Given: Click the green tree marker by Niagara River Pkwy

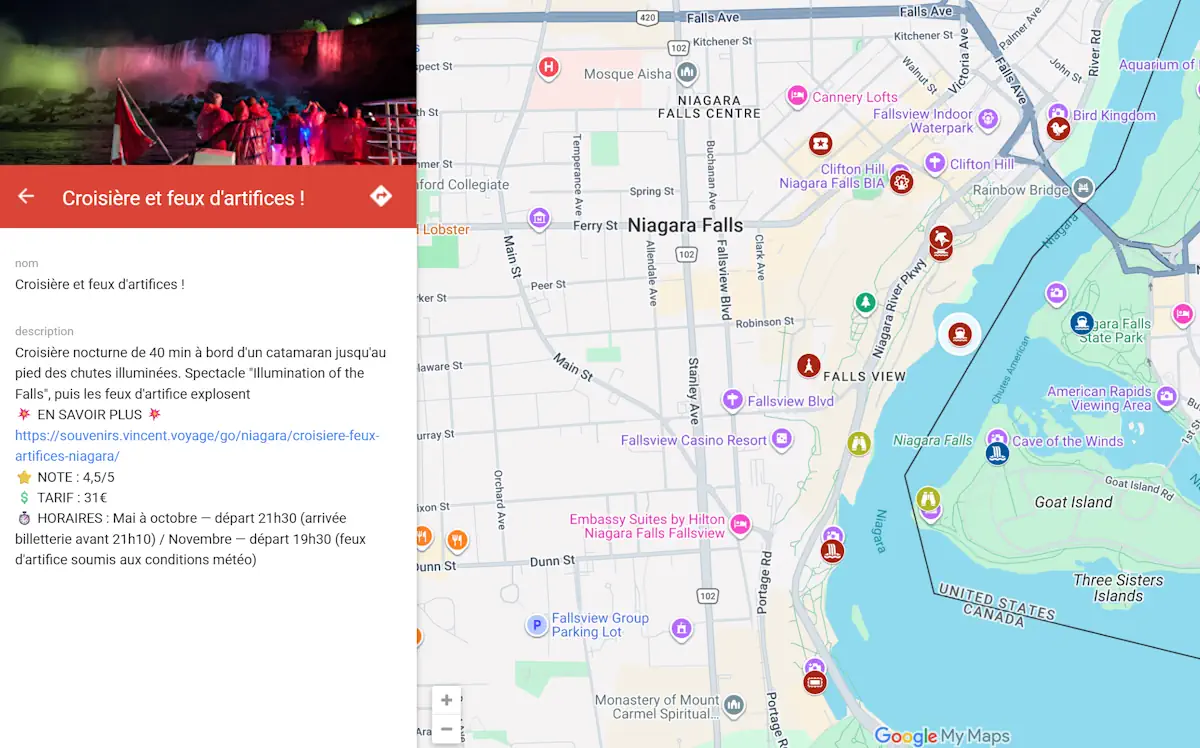Looking at the screenshot, I should click(865, 302).
